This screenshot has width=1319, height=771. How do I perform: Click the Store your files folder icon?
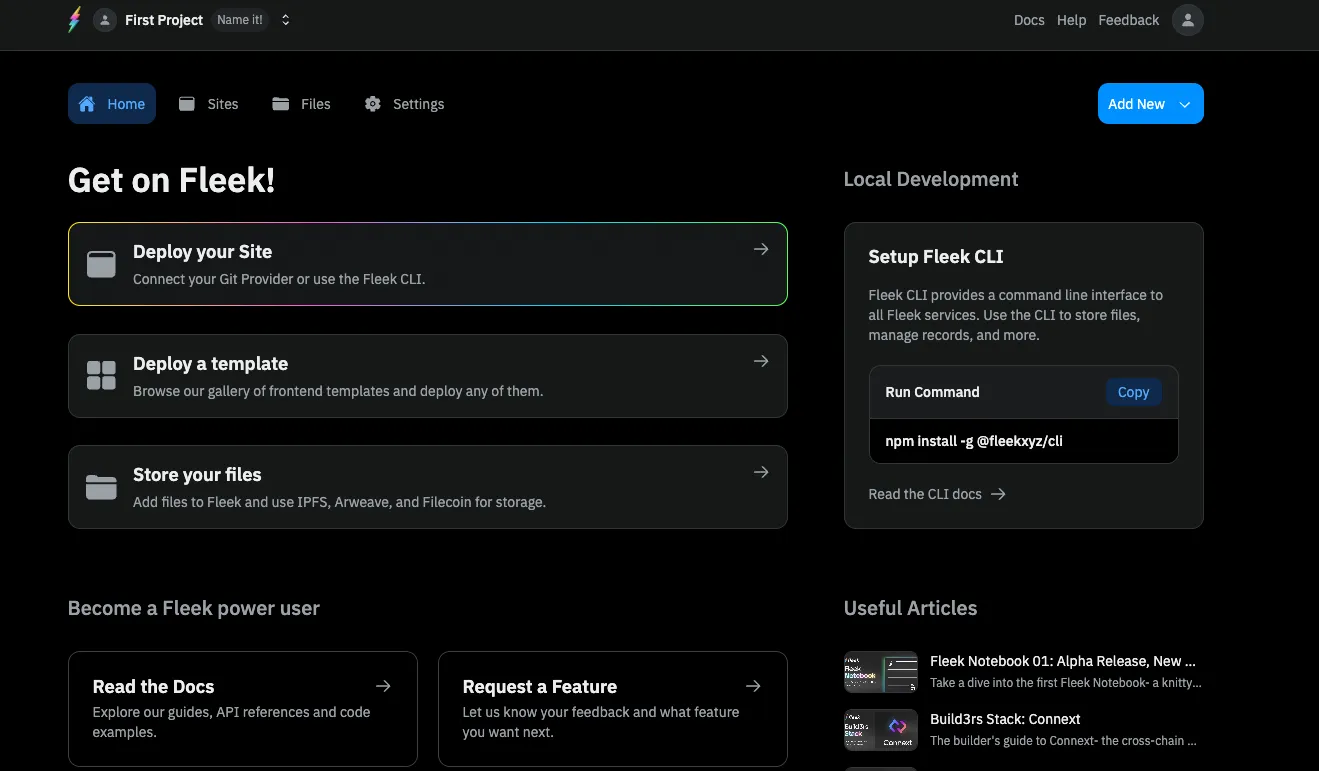click(101, 487)
